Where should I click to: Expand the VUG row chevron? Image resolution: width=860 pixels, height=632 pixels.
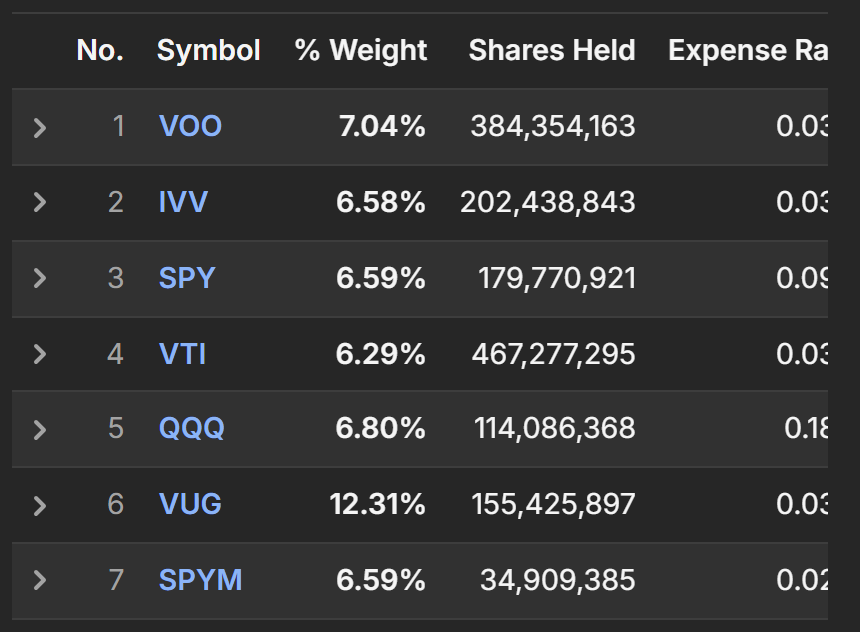[x=39, y=505]
